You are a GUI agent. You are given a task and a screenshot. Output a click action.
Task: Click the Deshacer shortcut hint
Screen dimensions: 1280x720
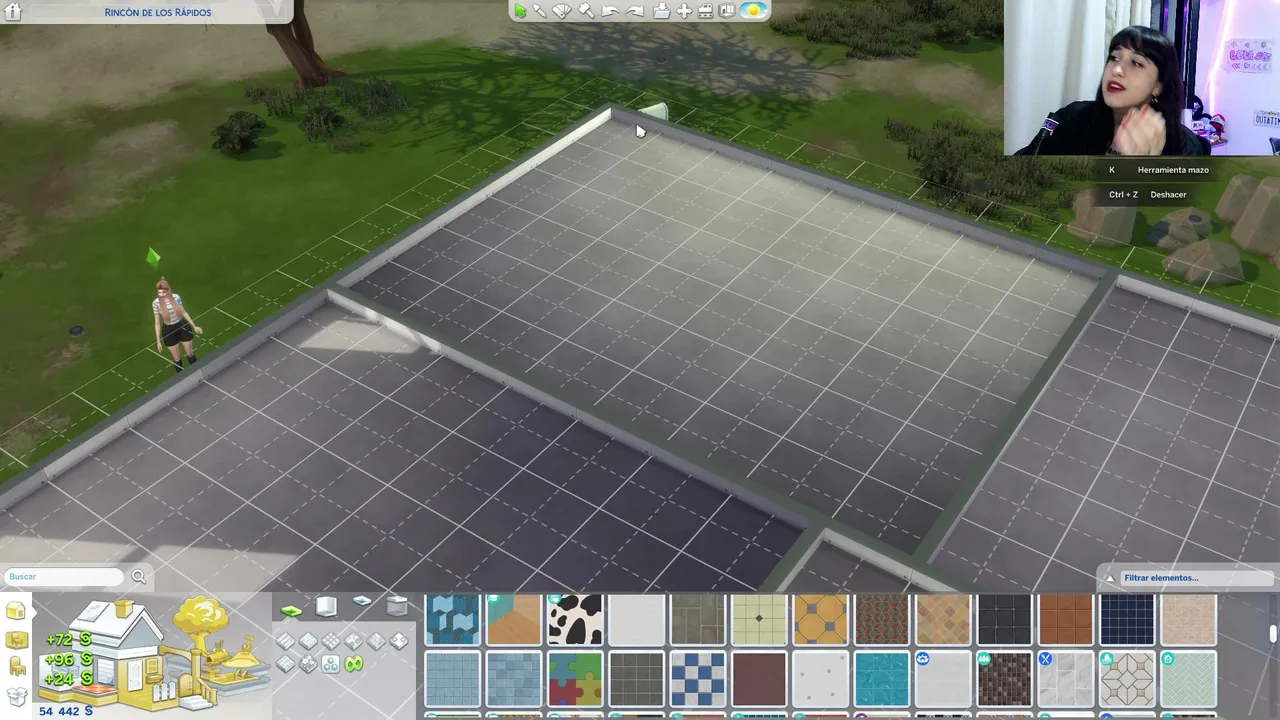(1168, 195)
